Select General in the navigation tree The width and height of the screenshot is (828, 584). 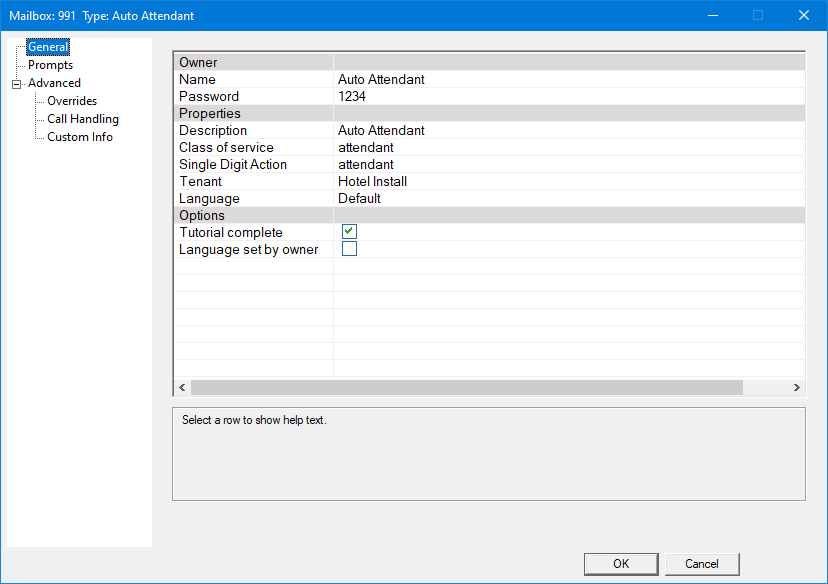coord(48,47)
